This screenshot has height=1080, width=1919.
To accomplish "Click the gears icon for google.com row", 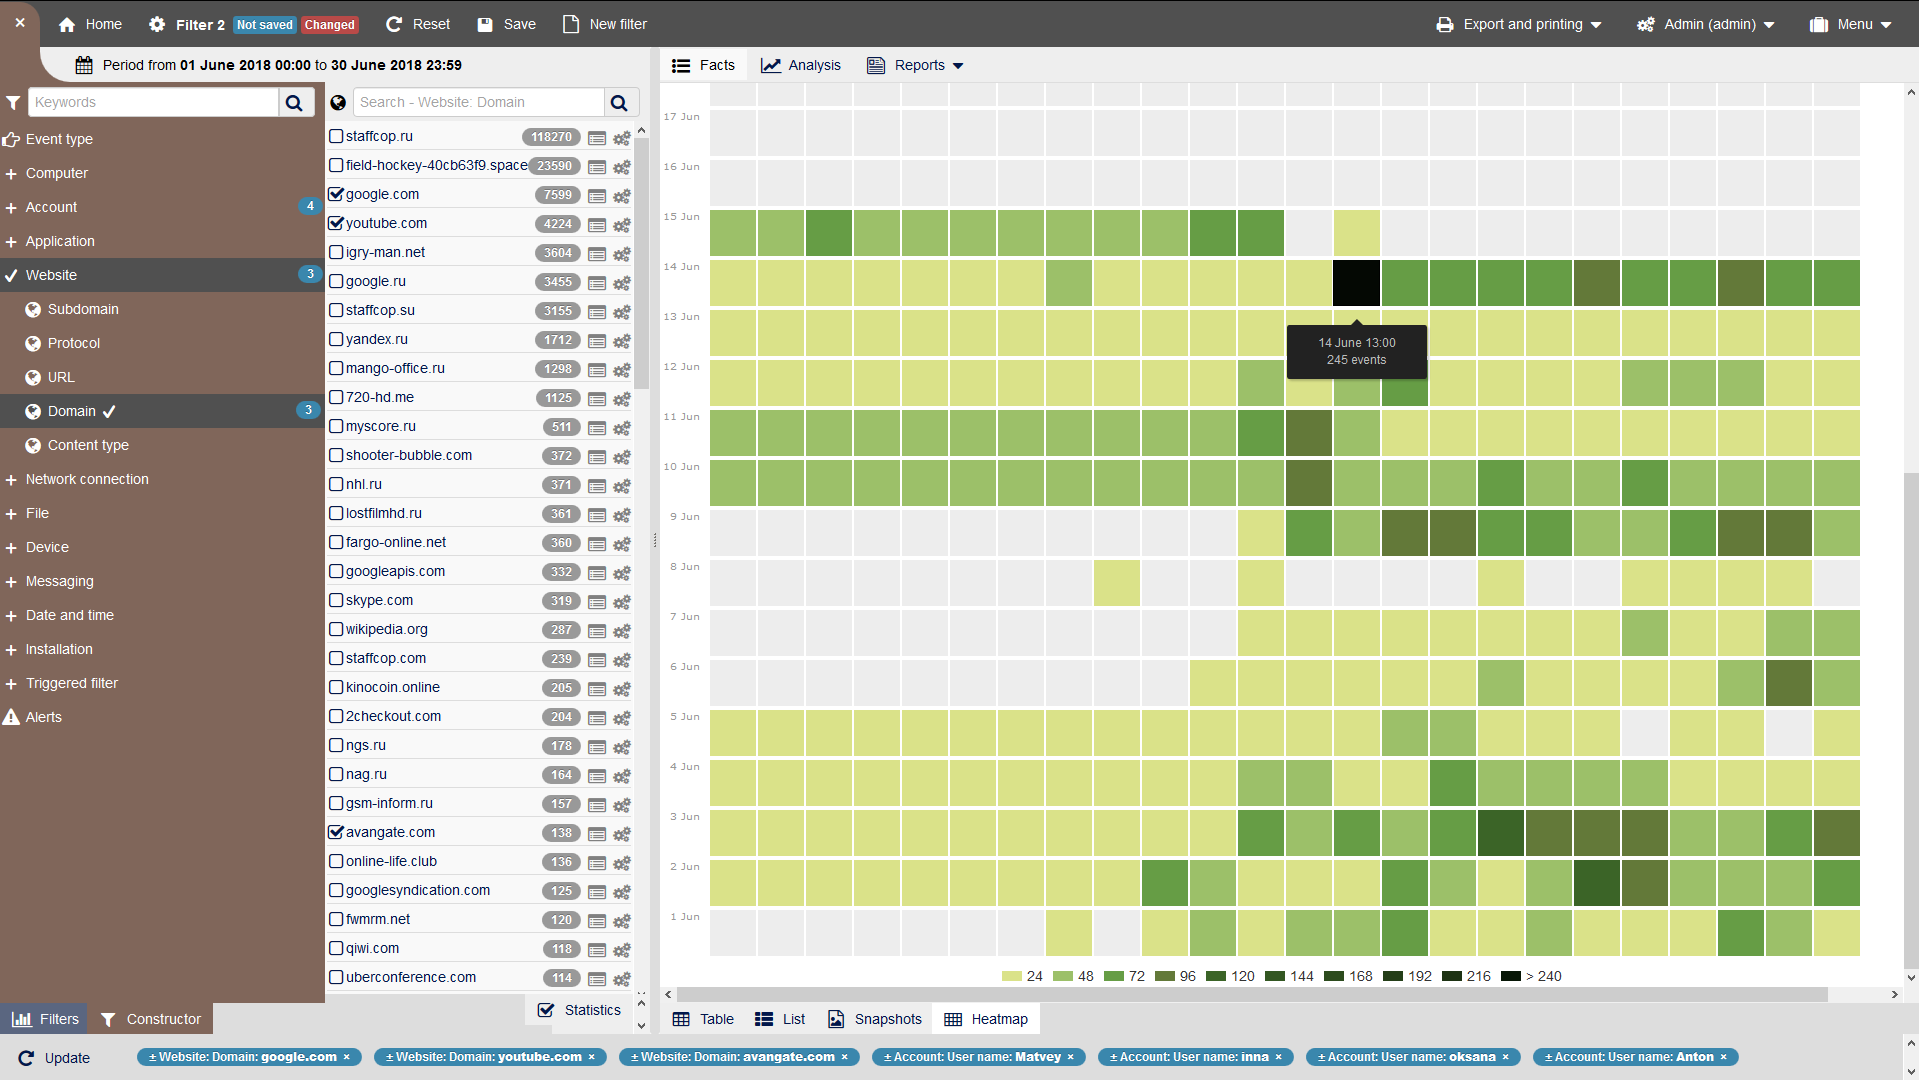I will coord(621,196).
